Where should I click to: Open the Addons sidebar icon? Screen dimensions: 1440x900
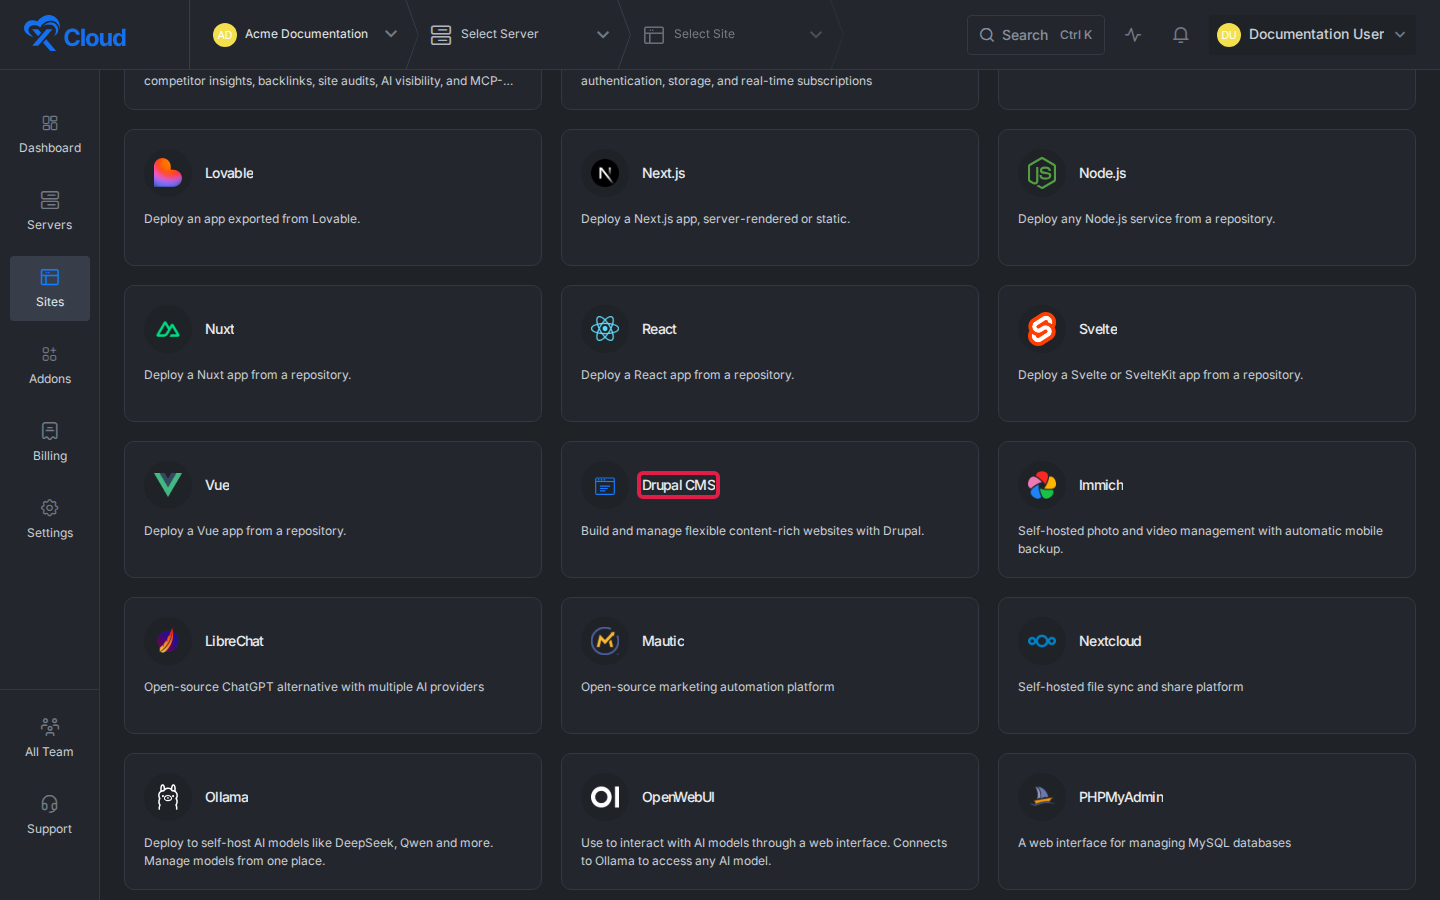tap(50, 354)
